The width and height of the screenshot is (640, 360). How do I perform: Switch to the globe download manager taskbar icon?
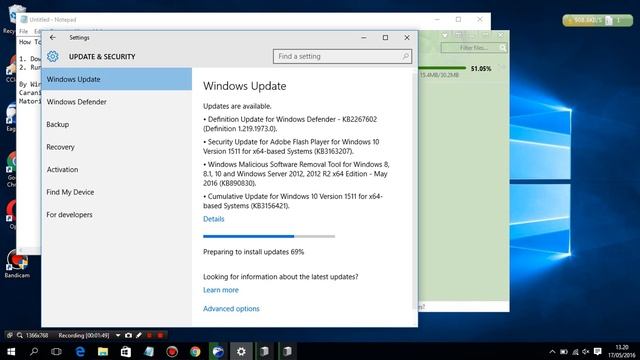click(x=218, y=351)
